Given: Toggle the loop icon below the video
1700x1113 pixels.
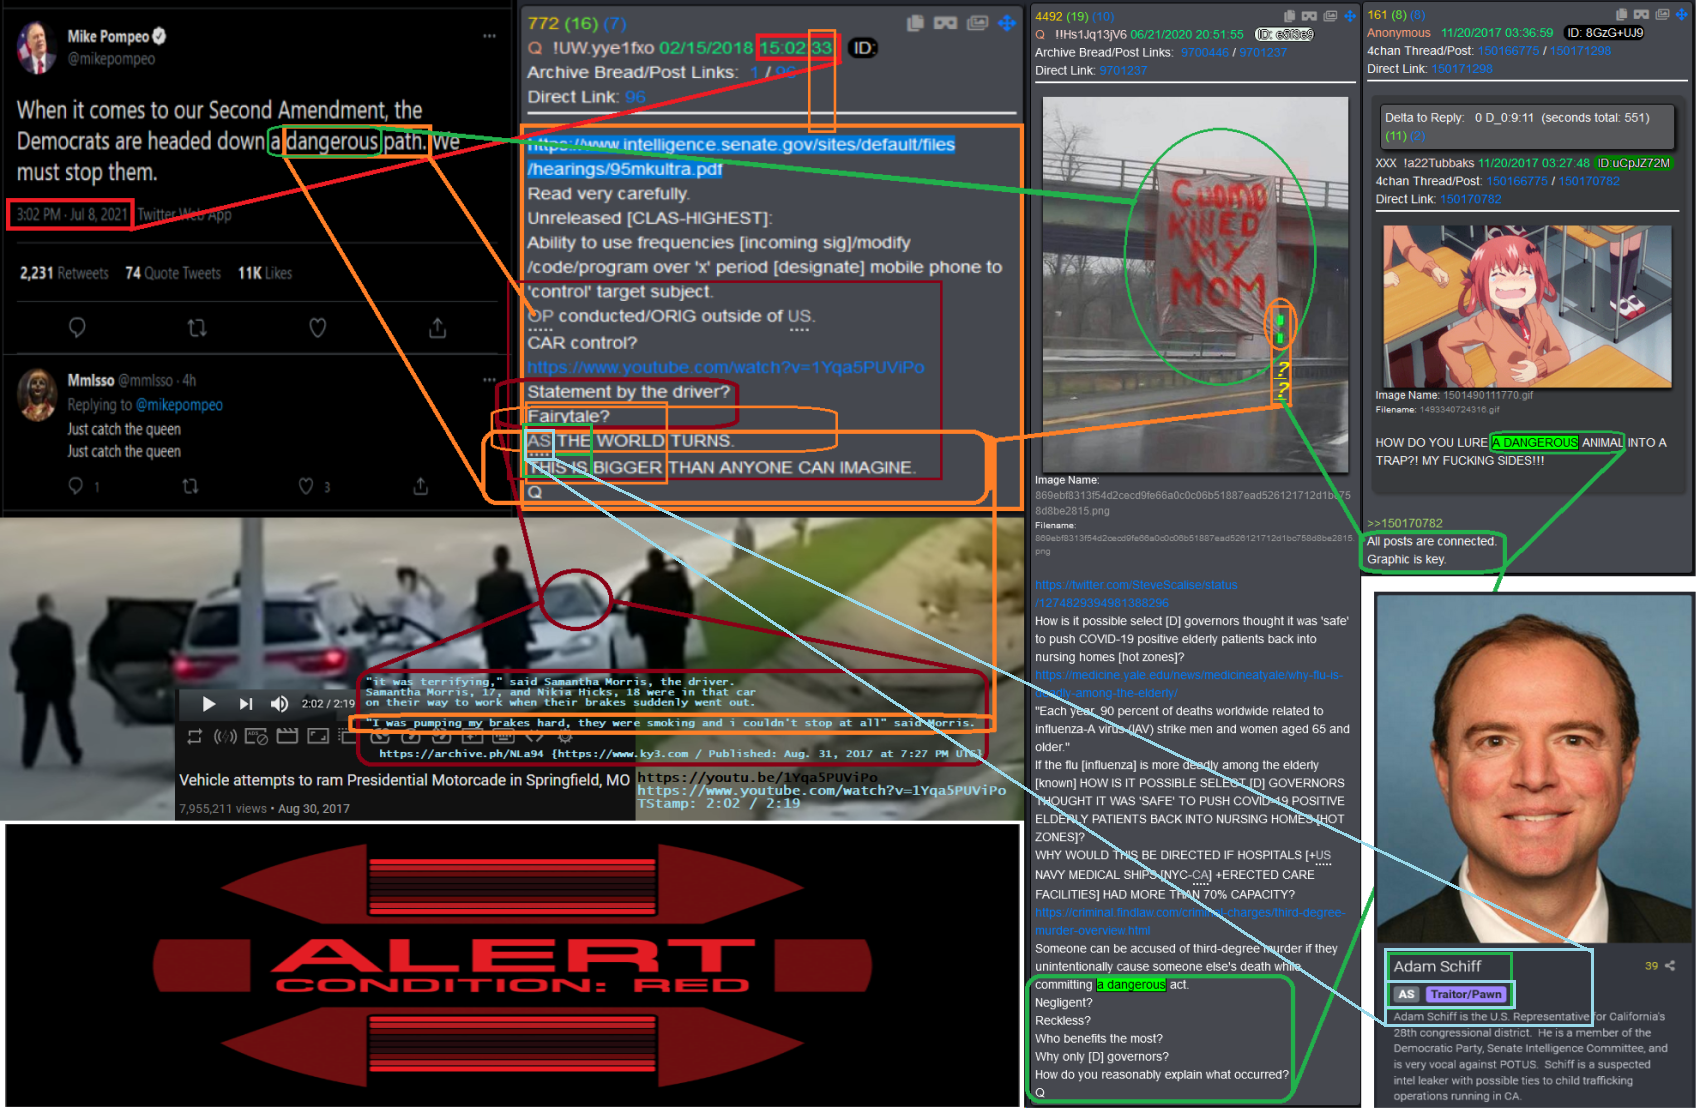Looking at the screenshot, I should [194, 737].
